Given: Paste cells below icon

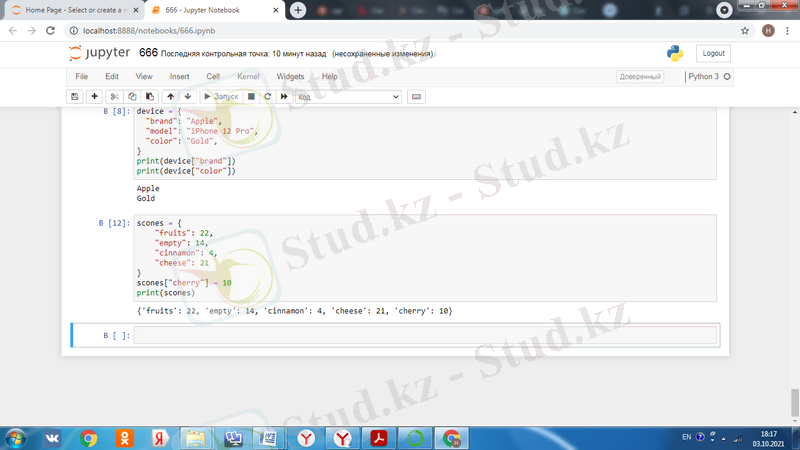Looking at the screenshot, I should coord(149,96).
